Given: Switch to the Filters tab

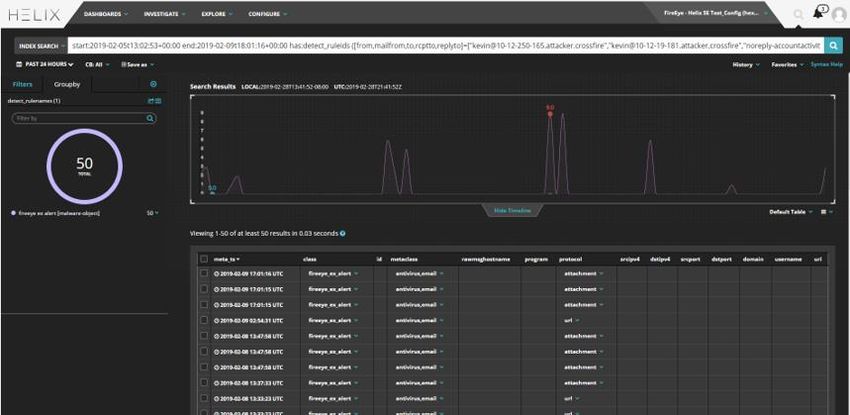Looking at the screenshot, I should click(22, 84).
